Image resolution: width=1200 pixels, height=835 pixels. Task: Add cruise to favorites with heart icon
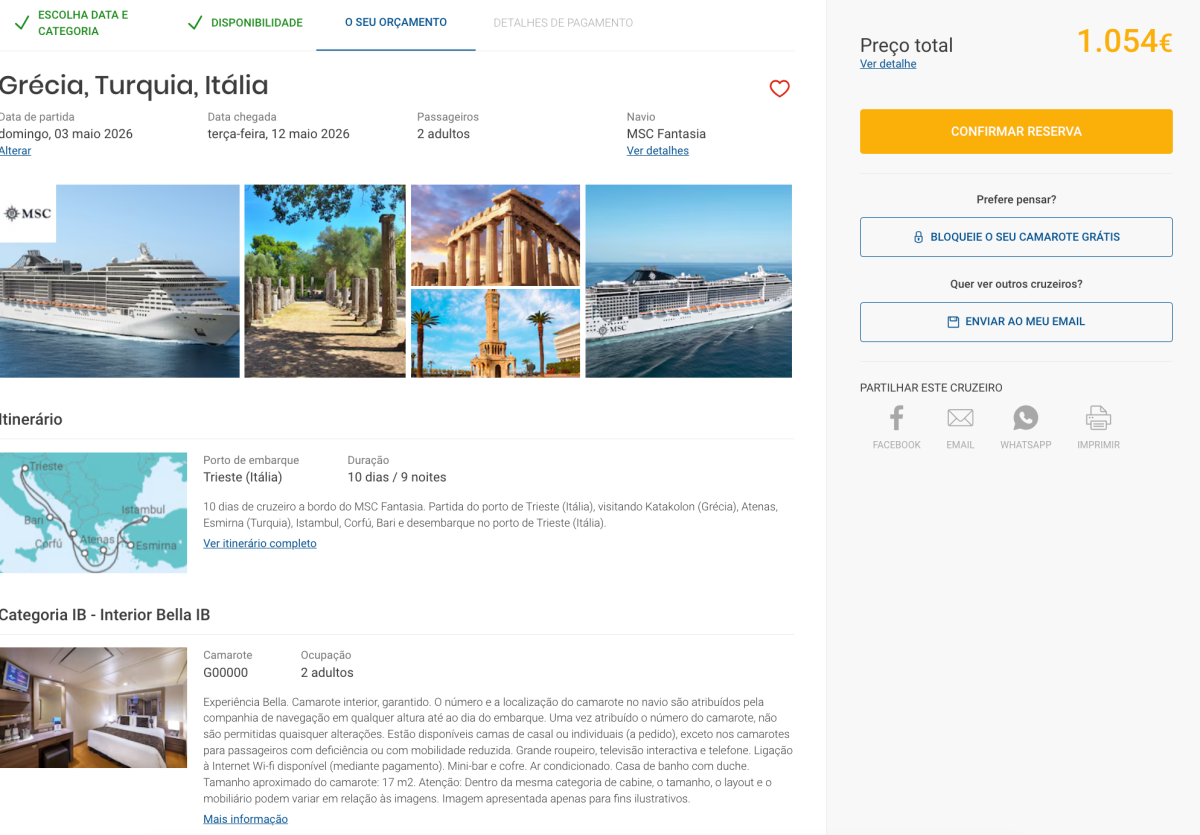click(x=780, y=89)
